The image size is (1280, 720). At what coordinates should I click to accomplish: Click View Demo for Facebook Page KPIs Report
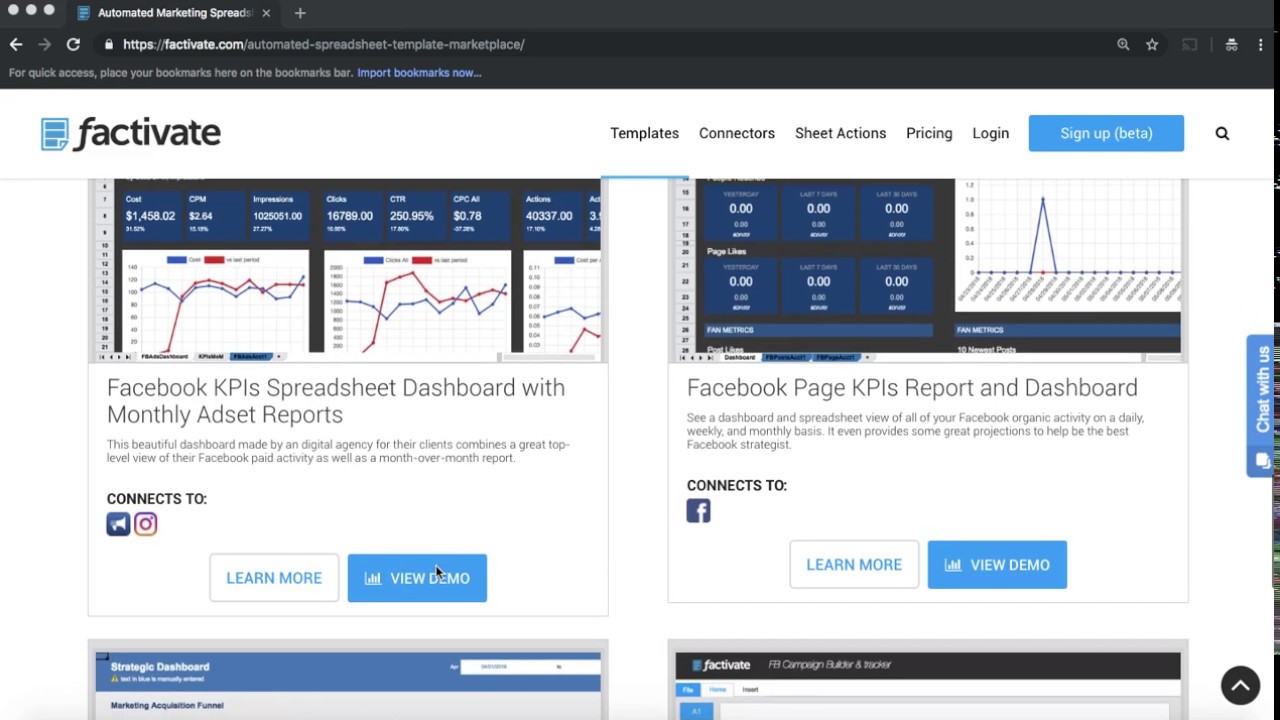coord(997,565)
